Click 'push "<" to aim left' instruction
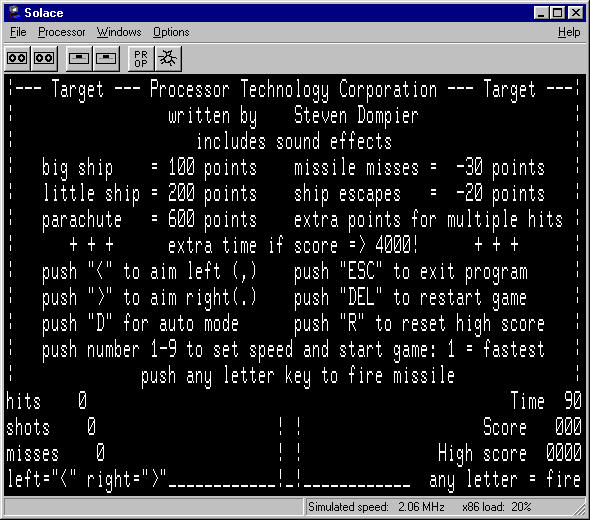Viewport: 590px width, 520px height. pyautogui.click(x=149, y=271)
